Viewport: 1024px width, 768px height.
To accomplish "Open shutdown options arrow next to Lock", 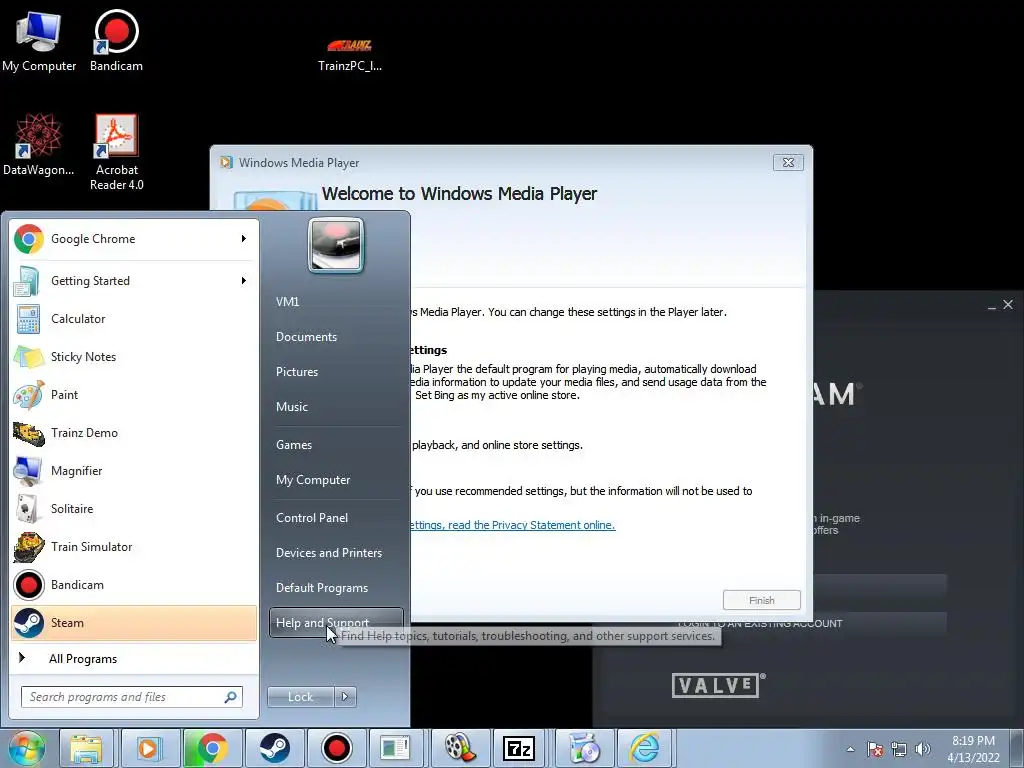I will [345, 697].
